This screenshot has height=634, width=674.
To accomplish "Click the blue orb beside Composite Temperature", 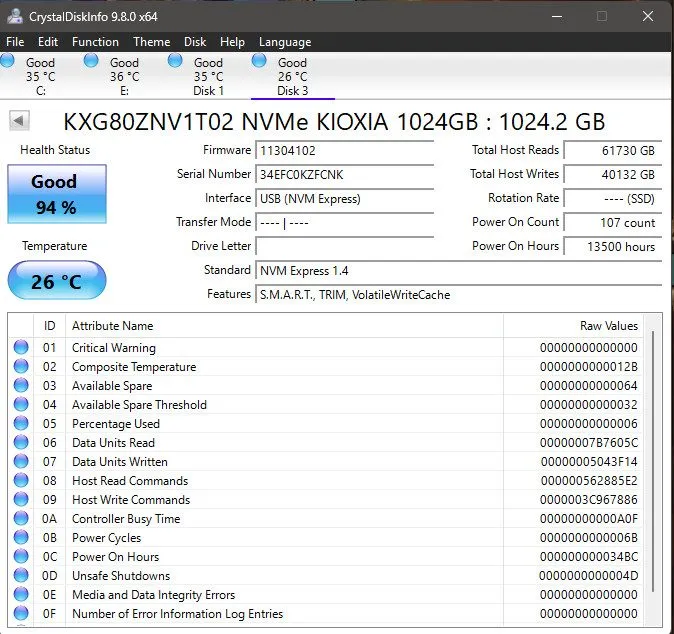I will tap(21, 366).
